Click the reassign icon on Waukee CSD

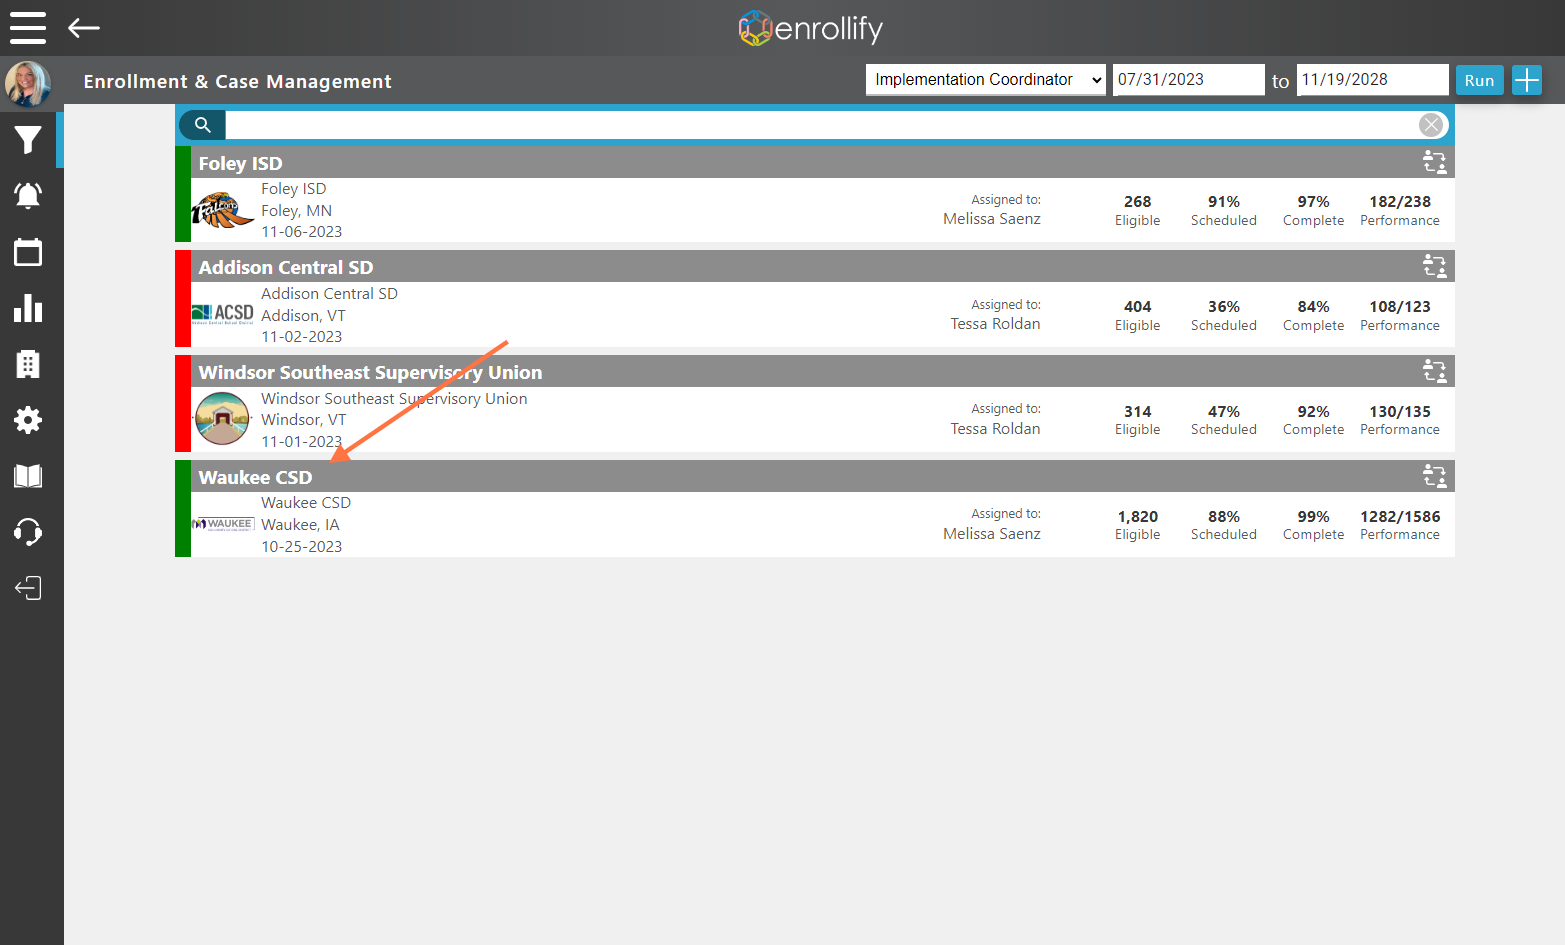coord(1434,476)
